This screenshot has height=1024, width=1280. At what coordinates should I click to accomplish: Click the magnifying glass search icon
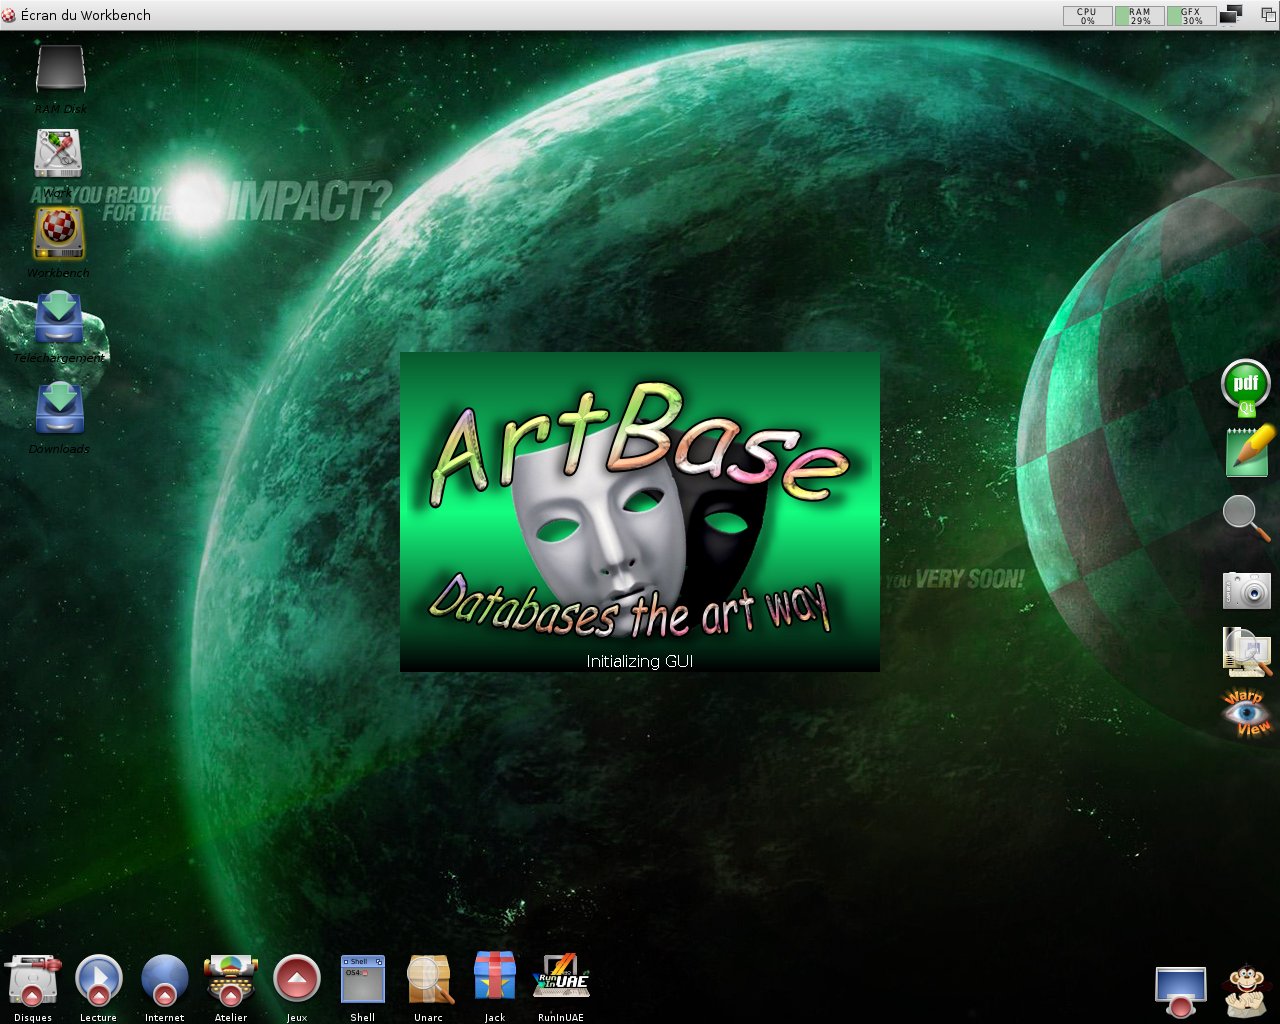click(1246, 518)
